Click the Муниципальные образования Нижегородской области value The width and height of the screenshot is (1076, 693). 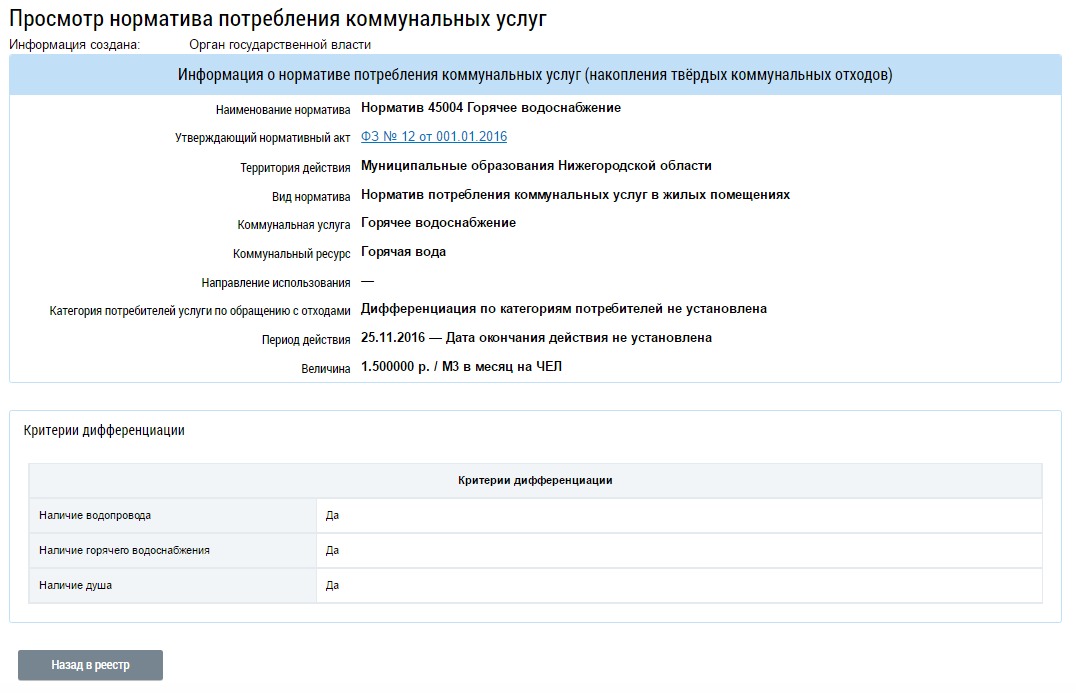click(x=536, y=165)
